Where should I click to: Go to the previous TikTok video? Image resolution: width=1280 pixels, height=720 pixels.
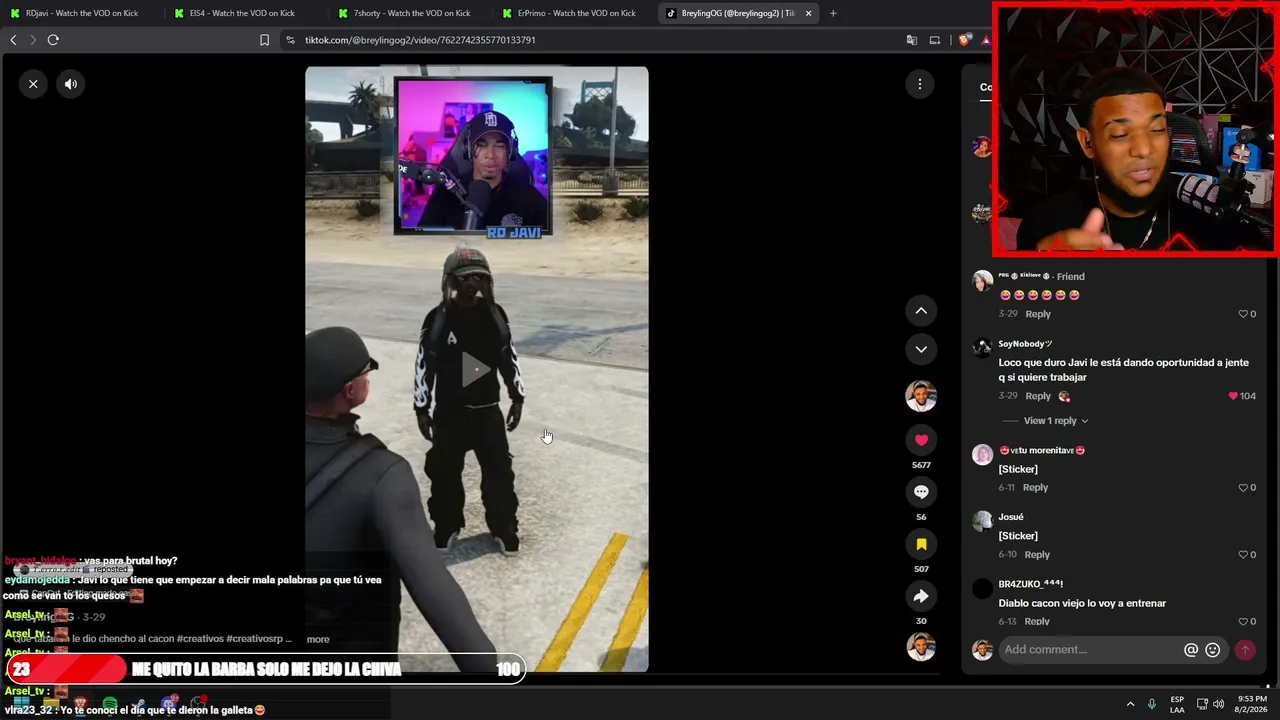click(x=921, y=311)
